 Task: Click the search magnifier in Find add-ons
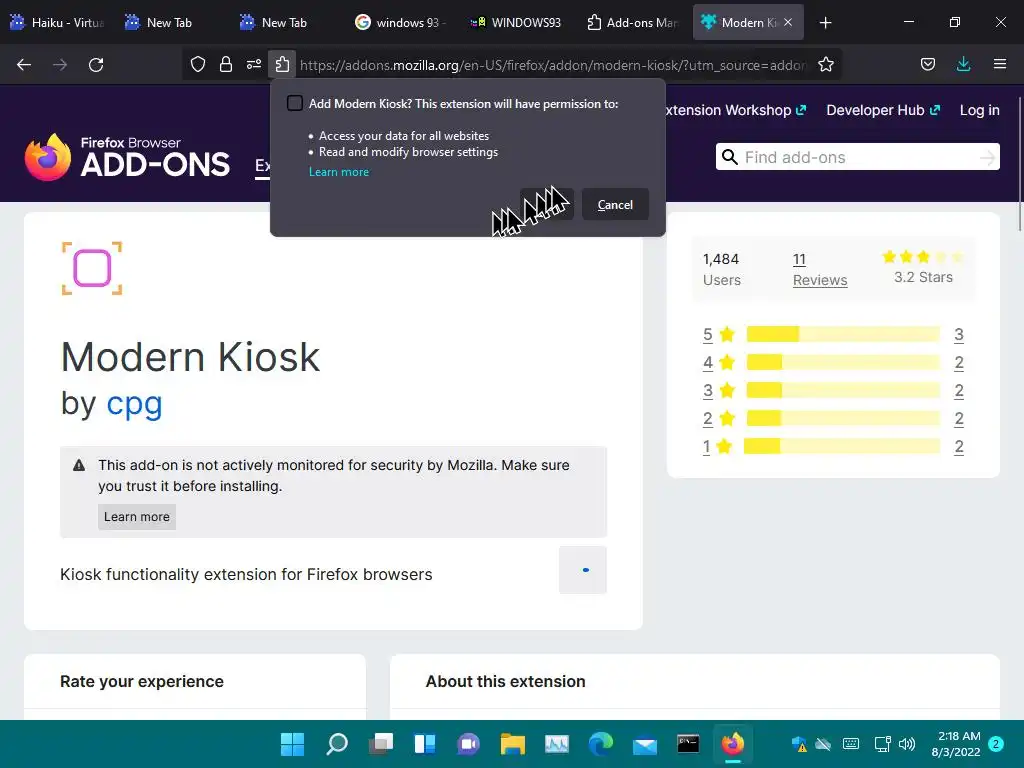tap(730, 157)
